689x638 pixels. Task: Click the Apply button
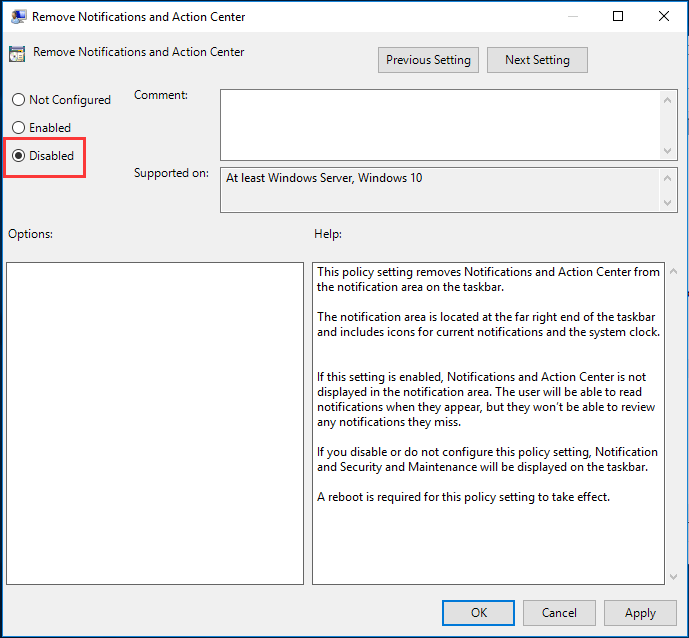point(640,613)
